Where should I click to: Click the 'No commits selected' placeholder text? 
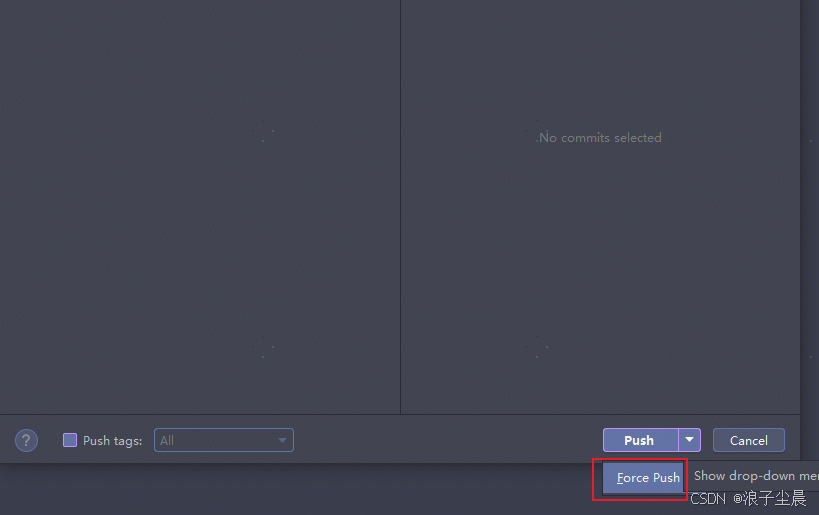coord(600,137)
